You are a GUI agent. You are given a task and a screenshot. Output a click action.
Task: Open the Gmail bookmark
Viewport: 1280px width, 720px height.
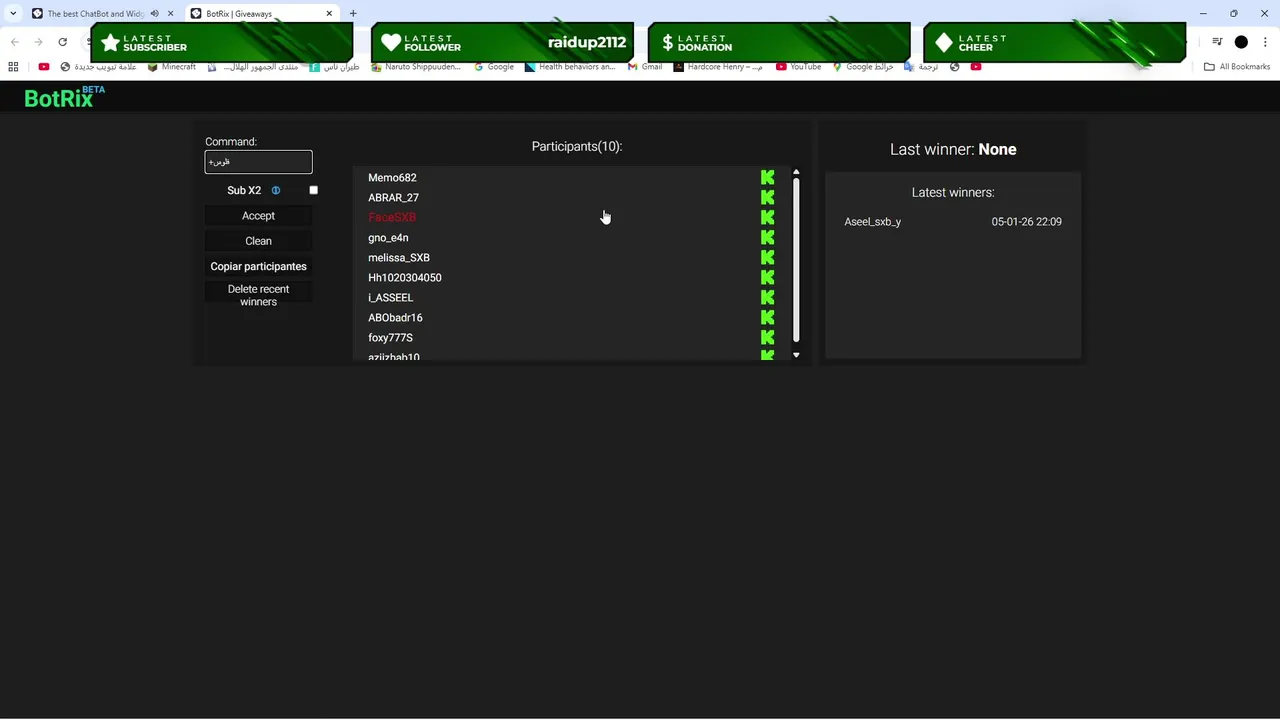pos(645,67)
